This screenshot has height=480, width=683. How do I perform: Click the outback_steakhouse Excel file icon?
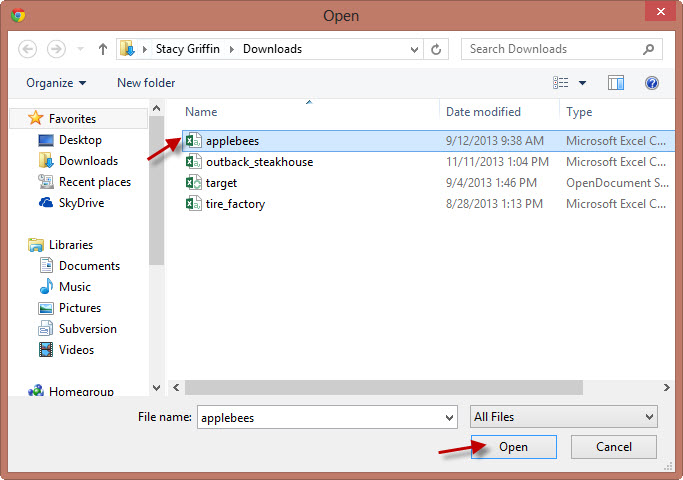pos(194,161)
